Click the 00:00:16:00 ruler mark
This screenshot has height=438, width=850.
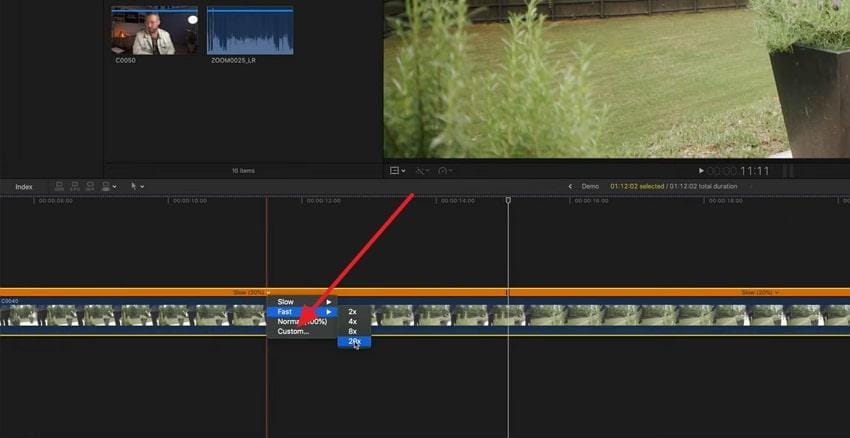tap(591, 201)
